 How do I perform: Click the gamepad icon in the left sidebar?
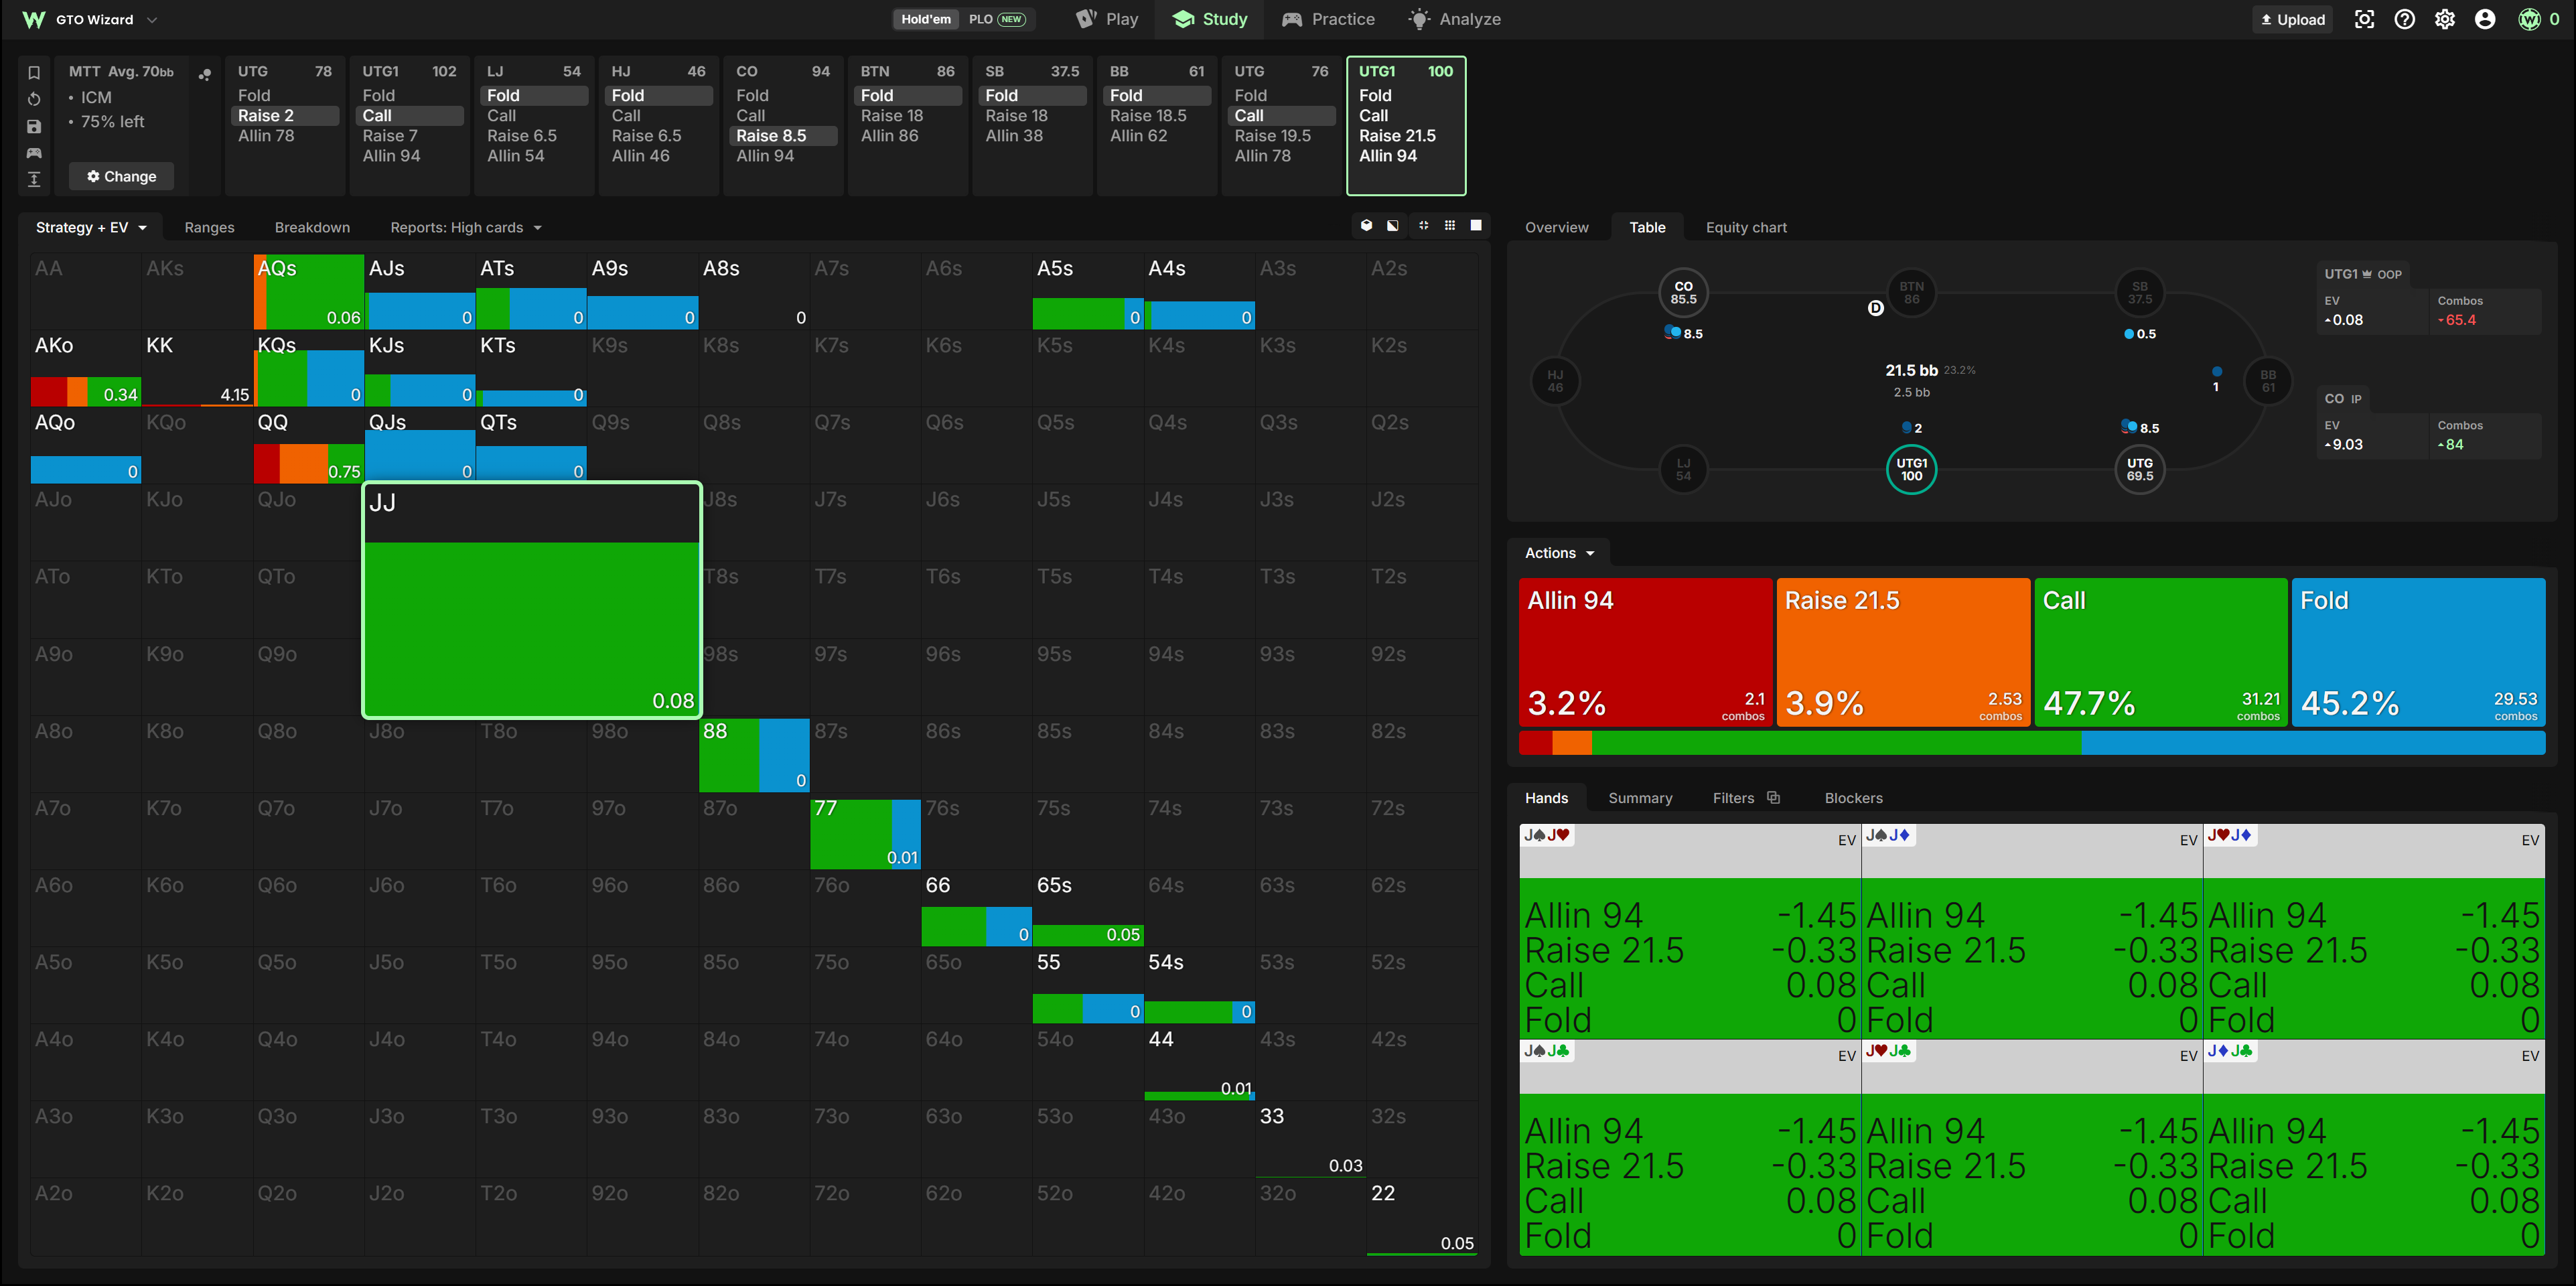coord(34,153)
